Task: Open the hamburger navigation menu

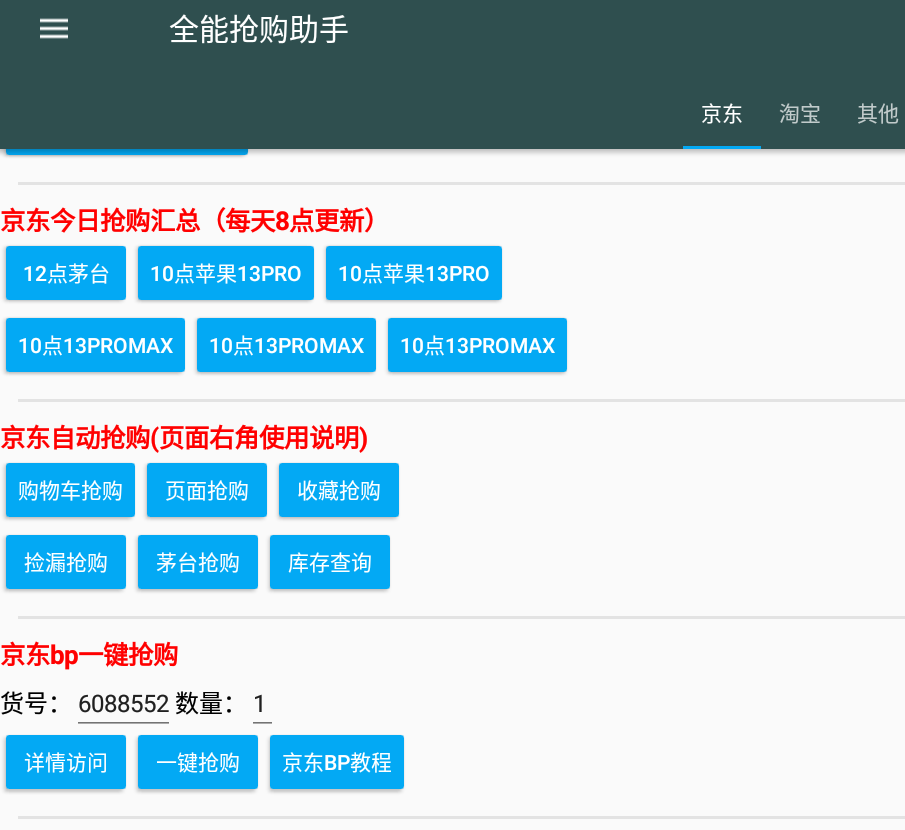Action: [x=53, y=29]
